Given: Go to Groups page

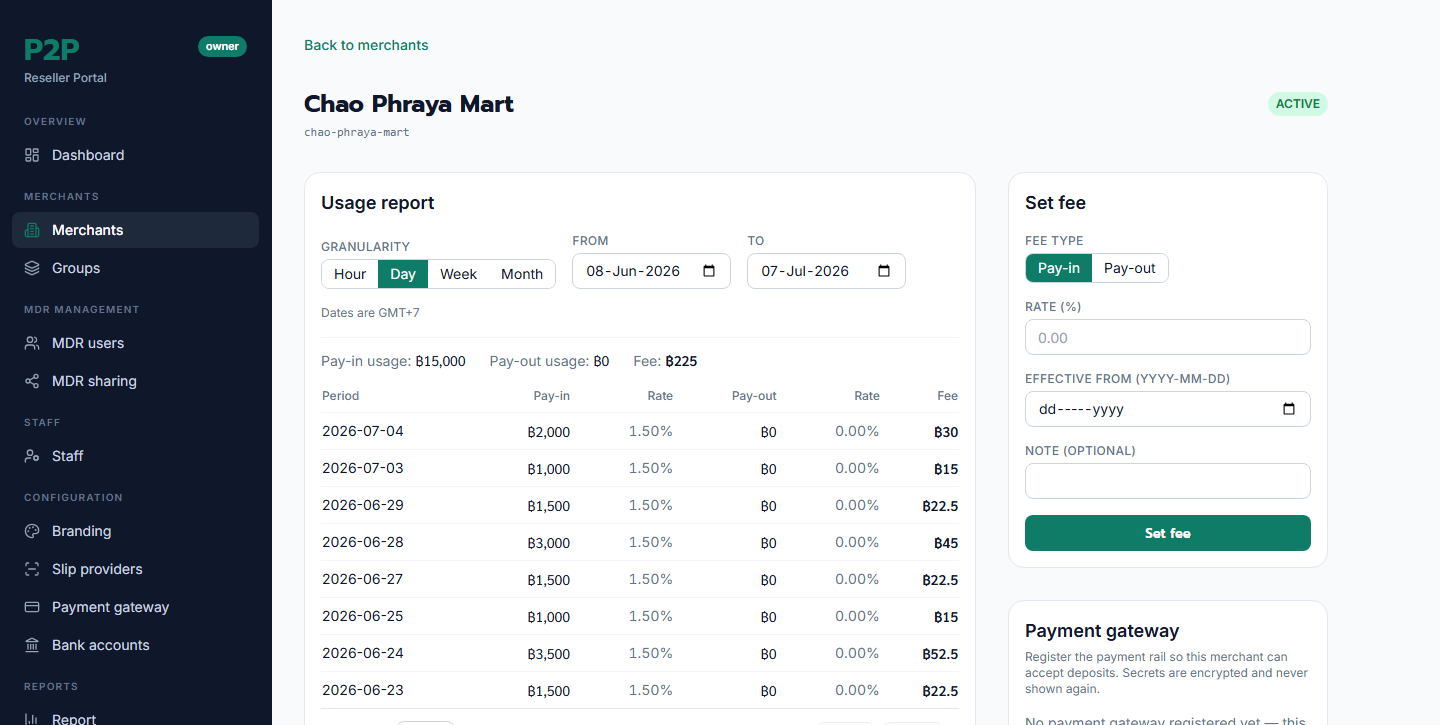Looking at the screenshot, I should (135, 268).
